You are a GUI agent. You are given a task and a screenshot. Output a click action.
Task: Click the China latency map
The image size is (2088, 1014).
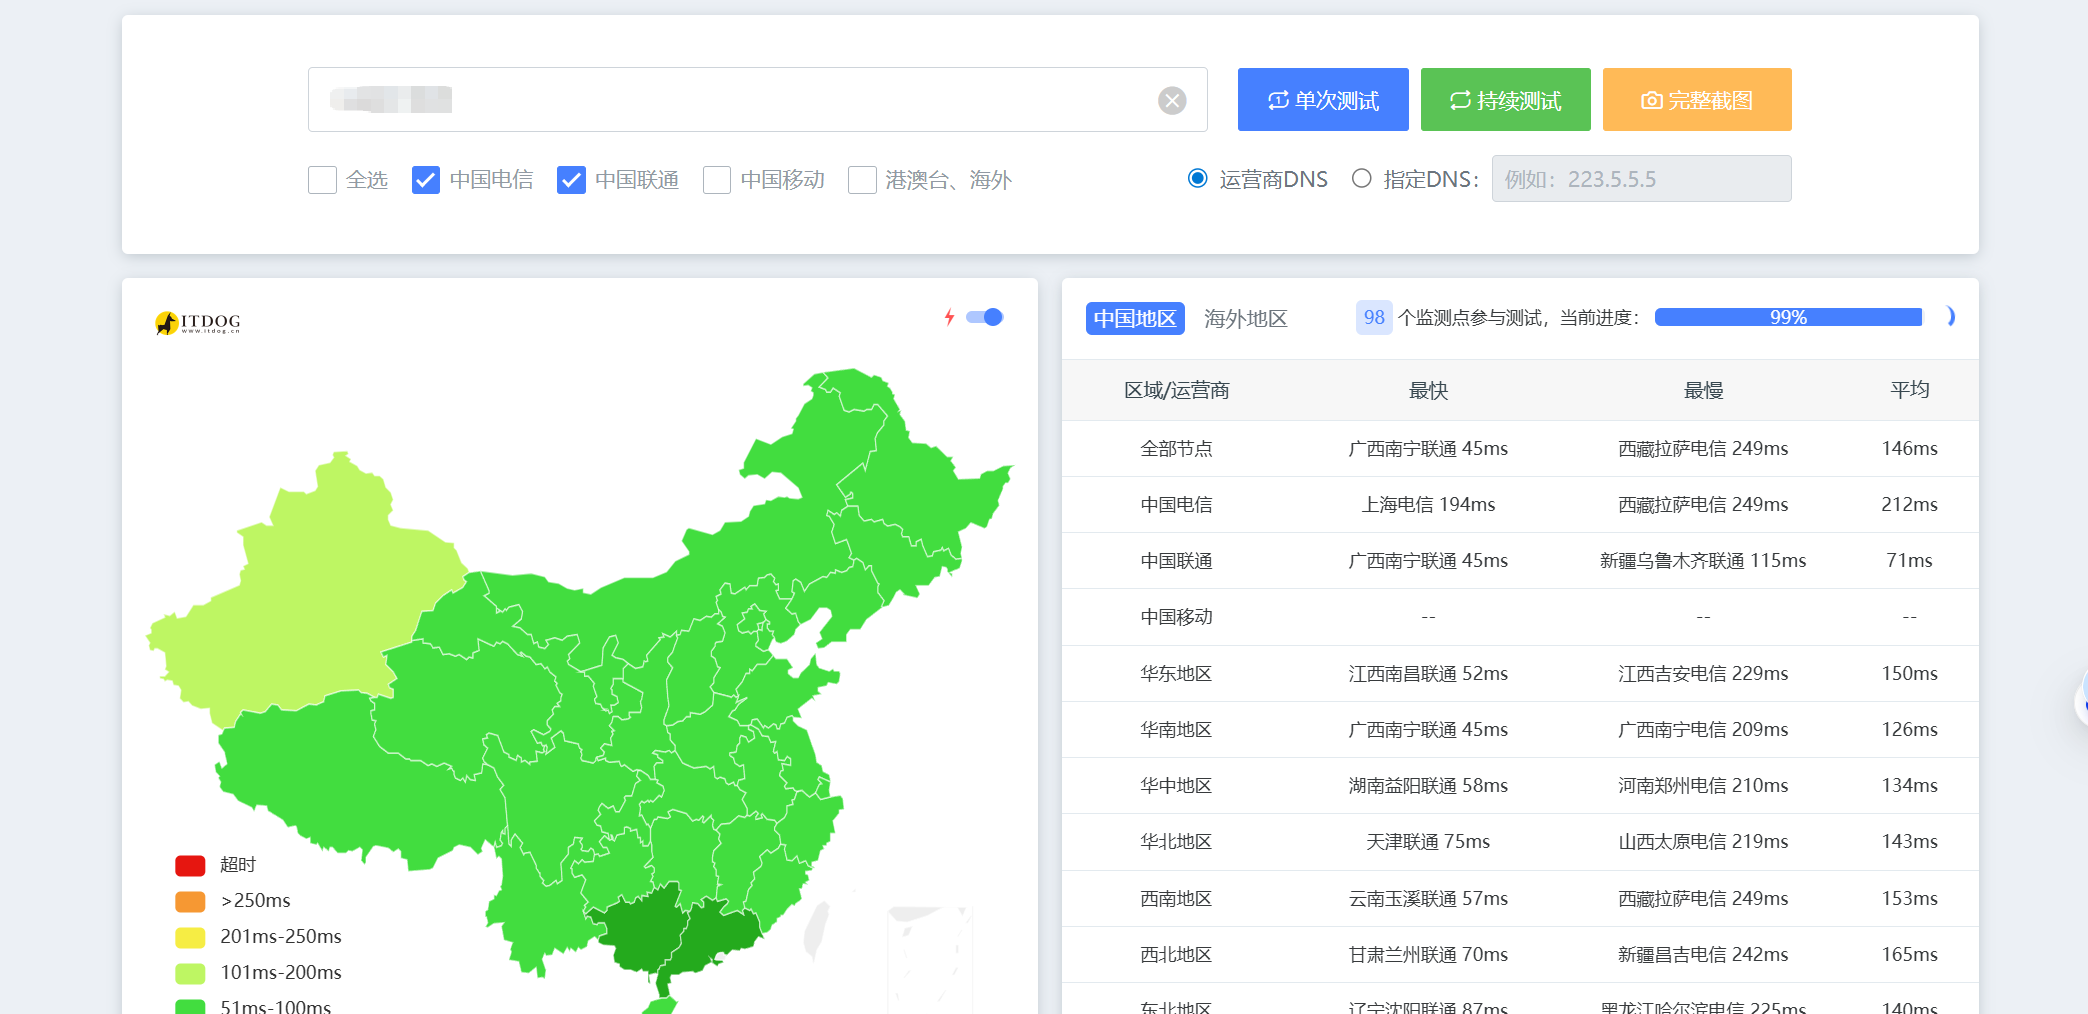(580, 690)
